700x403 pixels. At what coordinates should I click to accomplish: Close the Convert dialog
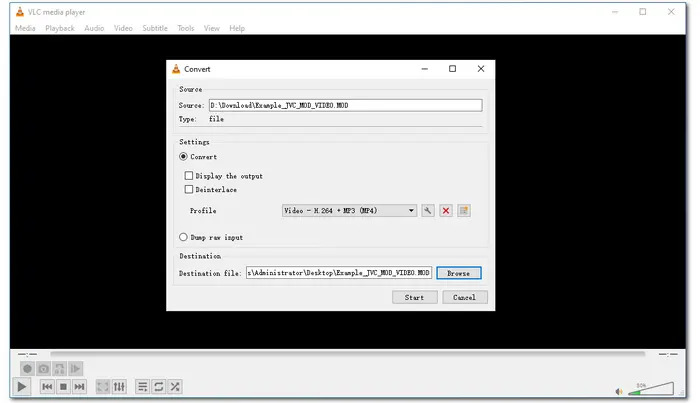click(481, 69)
